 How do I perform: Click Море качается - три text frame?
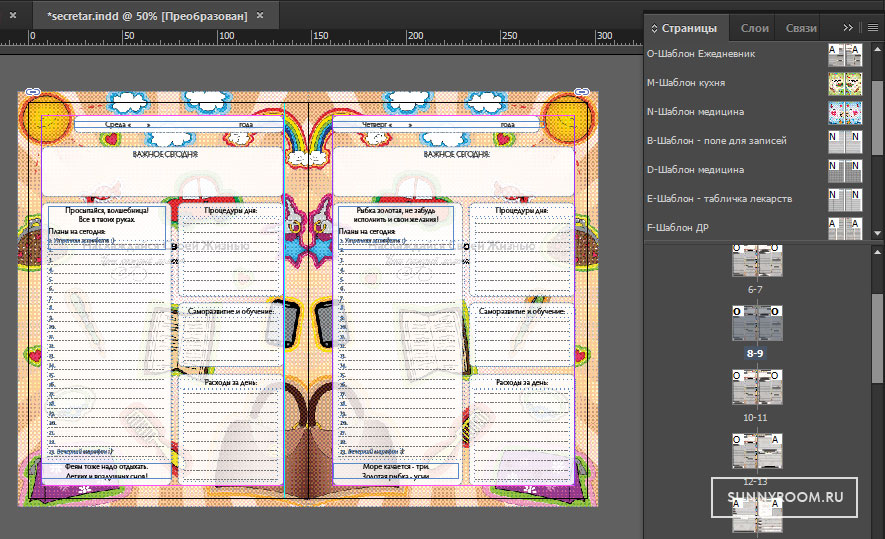tap(396, 471)
